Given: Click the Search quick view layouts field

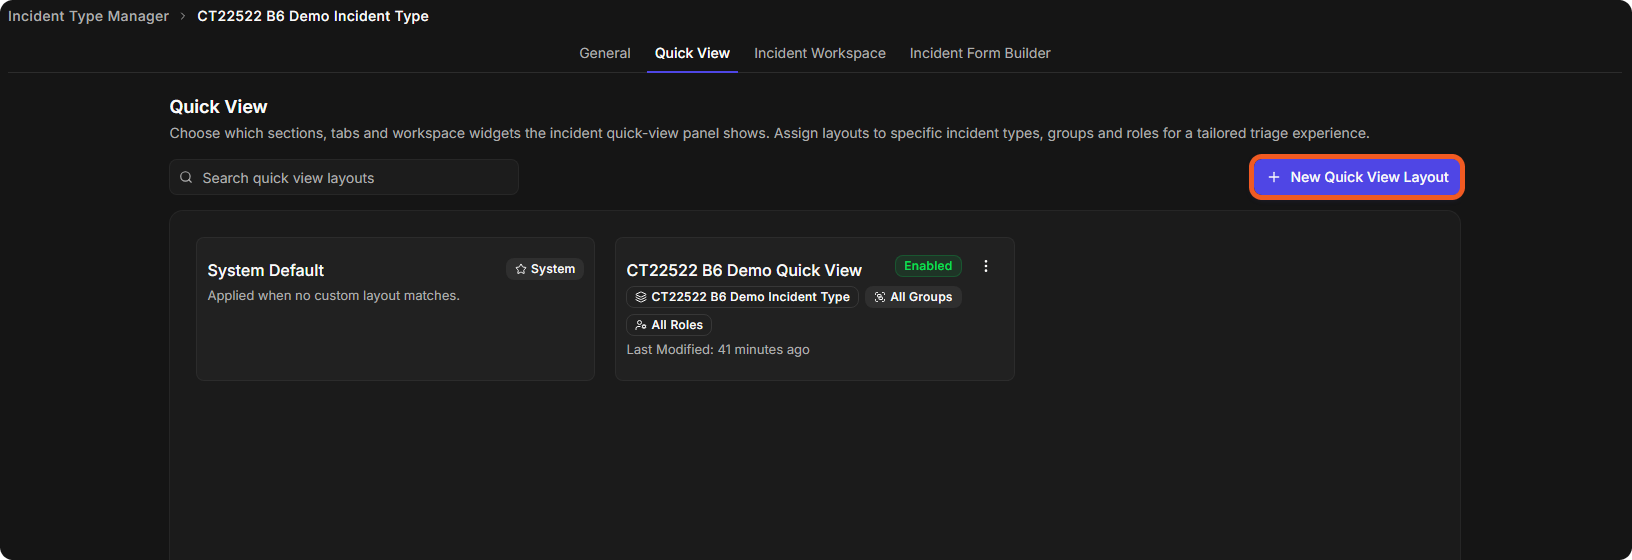Looking at the screenshot, I should click(344, 177).
